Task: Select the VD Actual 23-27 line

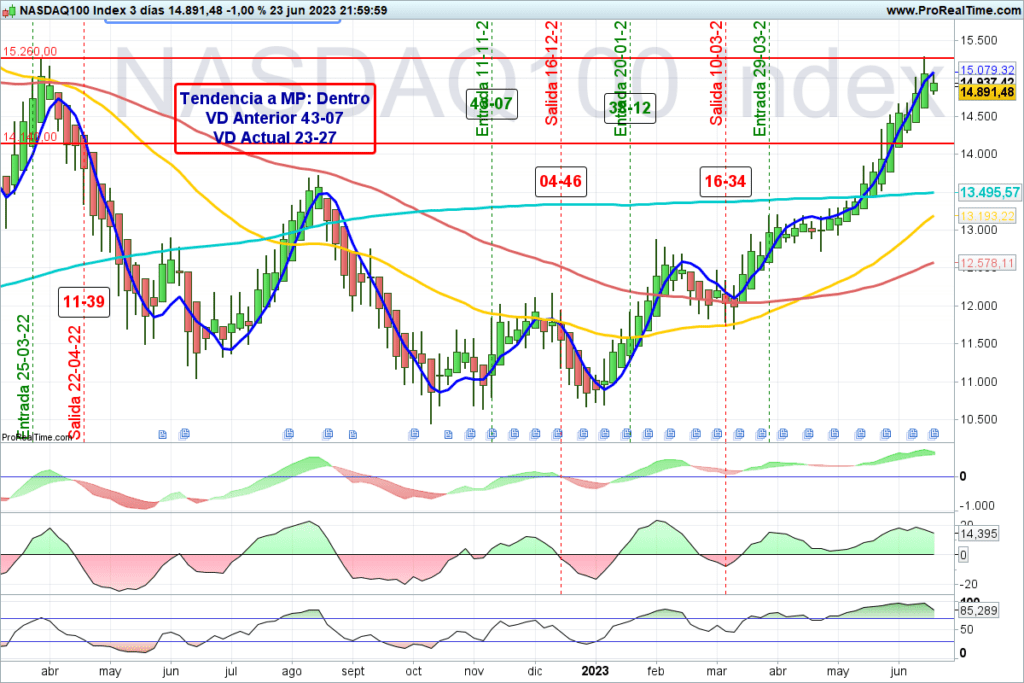Action: click(274, 138)
